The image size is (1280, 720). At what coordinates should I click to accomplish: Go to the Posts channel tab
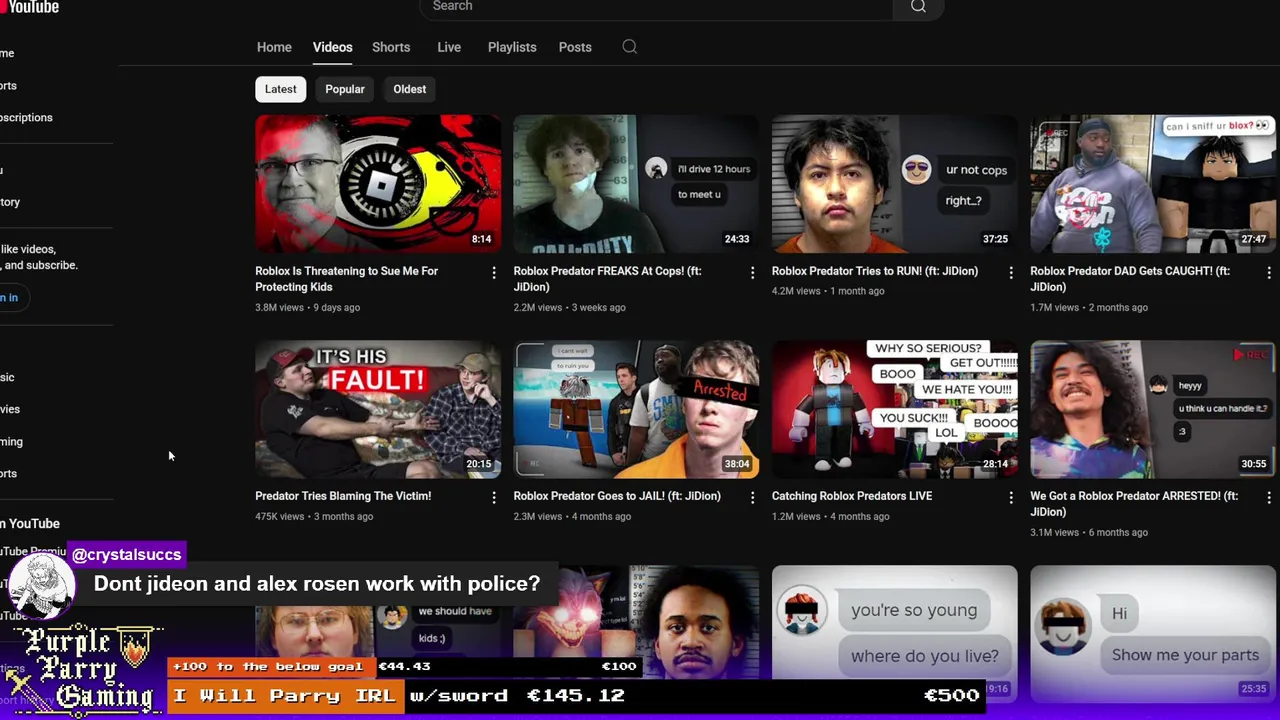[575, 47]
